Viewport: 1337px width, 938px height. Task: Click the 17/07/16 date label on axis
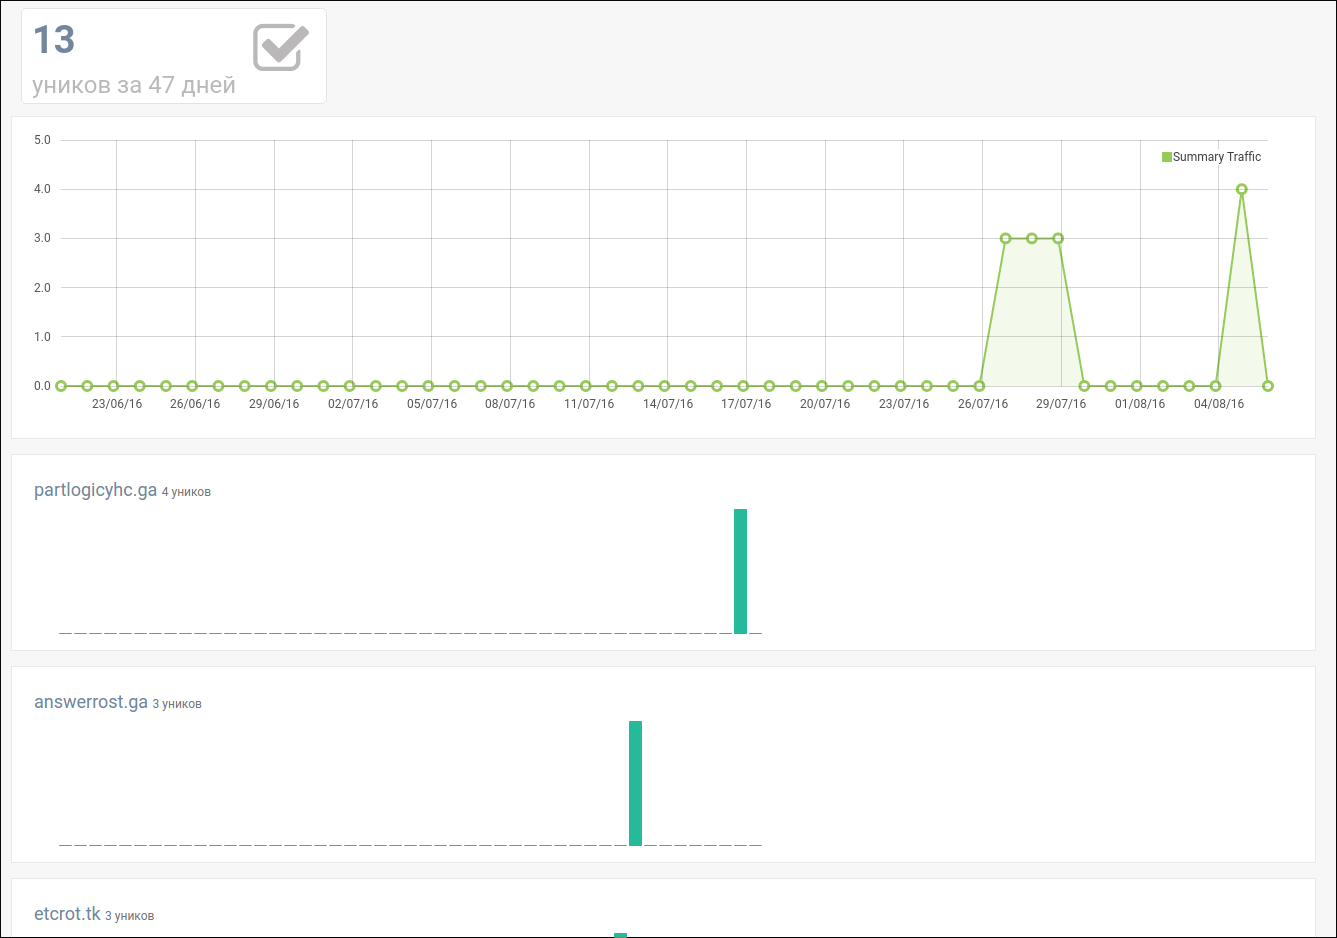coord(746,404)
